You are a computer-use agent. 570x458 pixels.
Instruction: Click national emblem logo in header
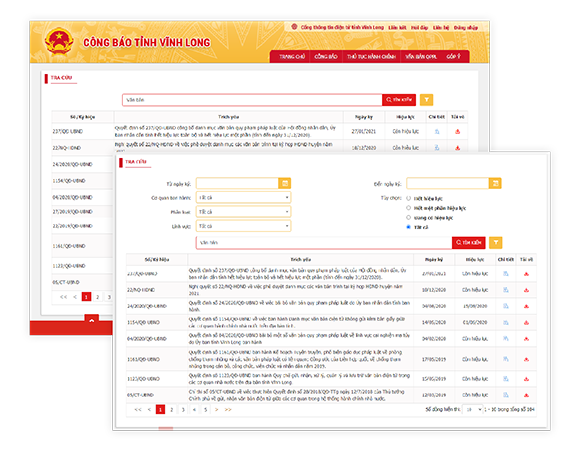point(59,42)
